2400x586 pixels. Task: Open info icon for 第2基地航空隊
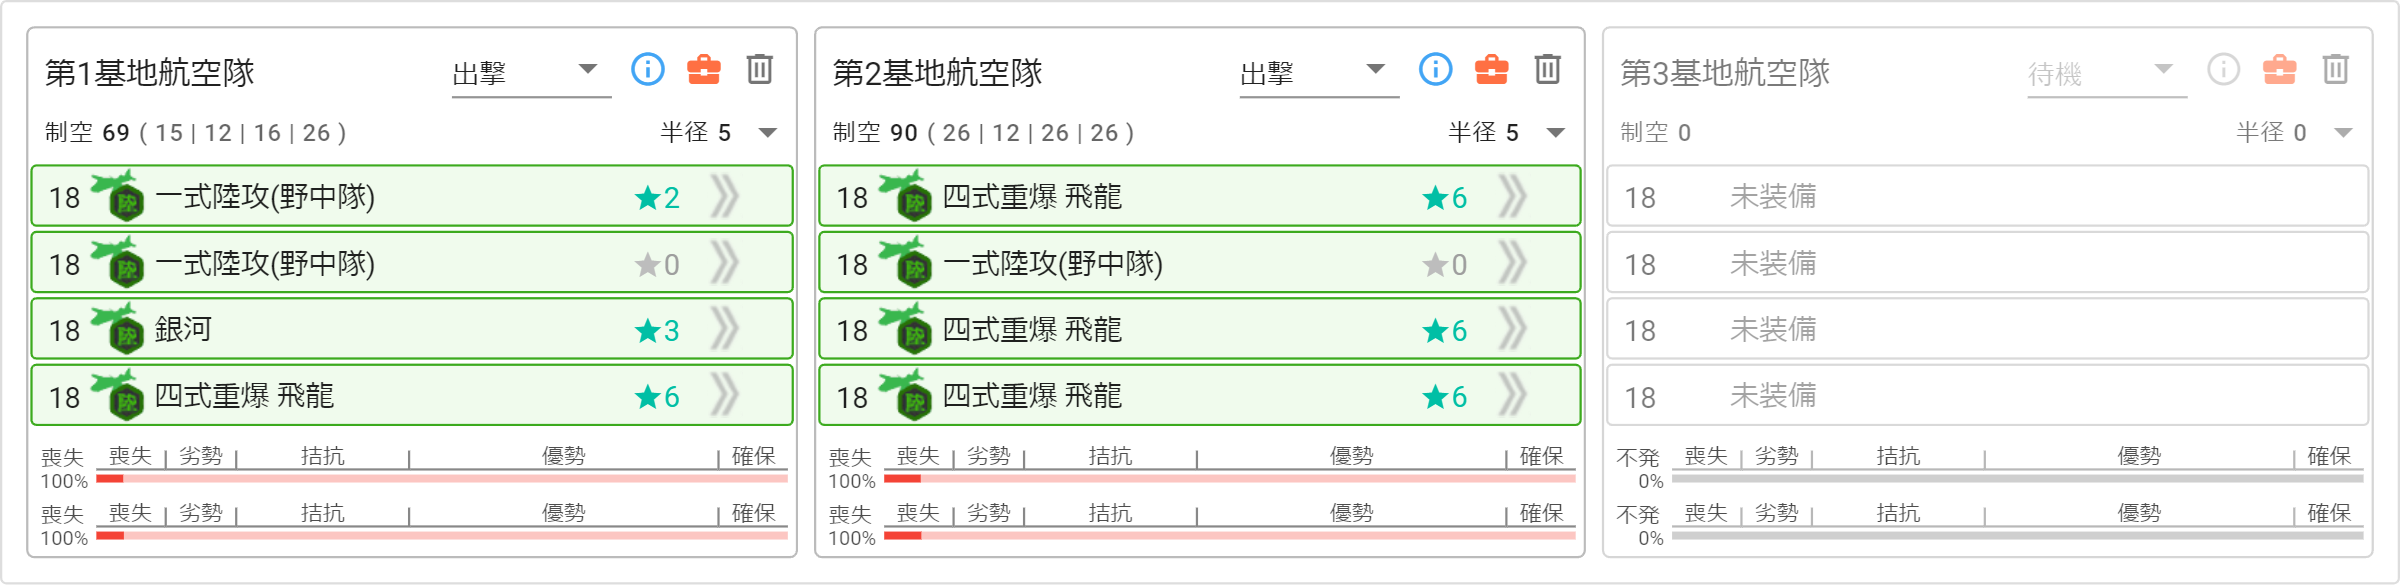(1436, 69)
